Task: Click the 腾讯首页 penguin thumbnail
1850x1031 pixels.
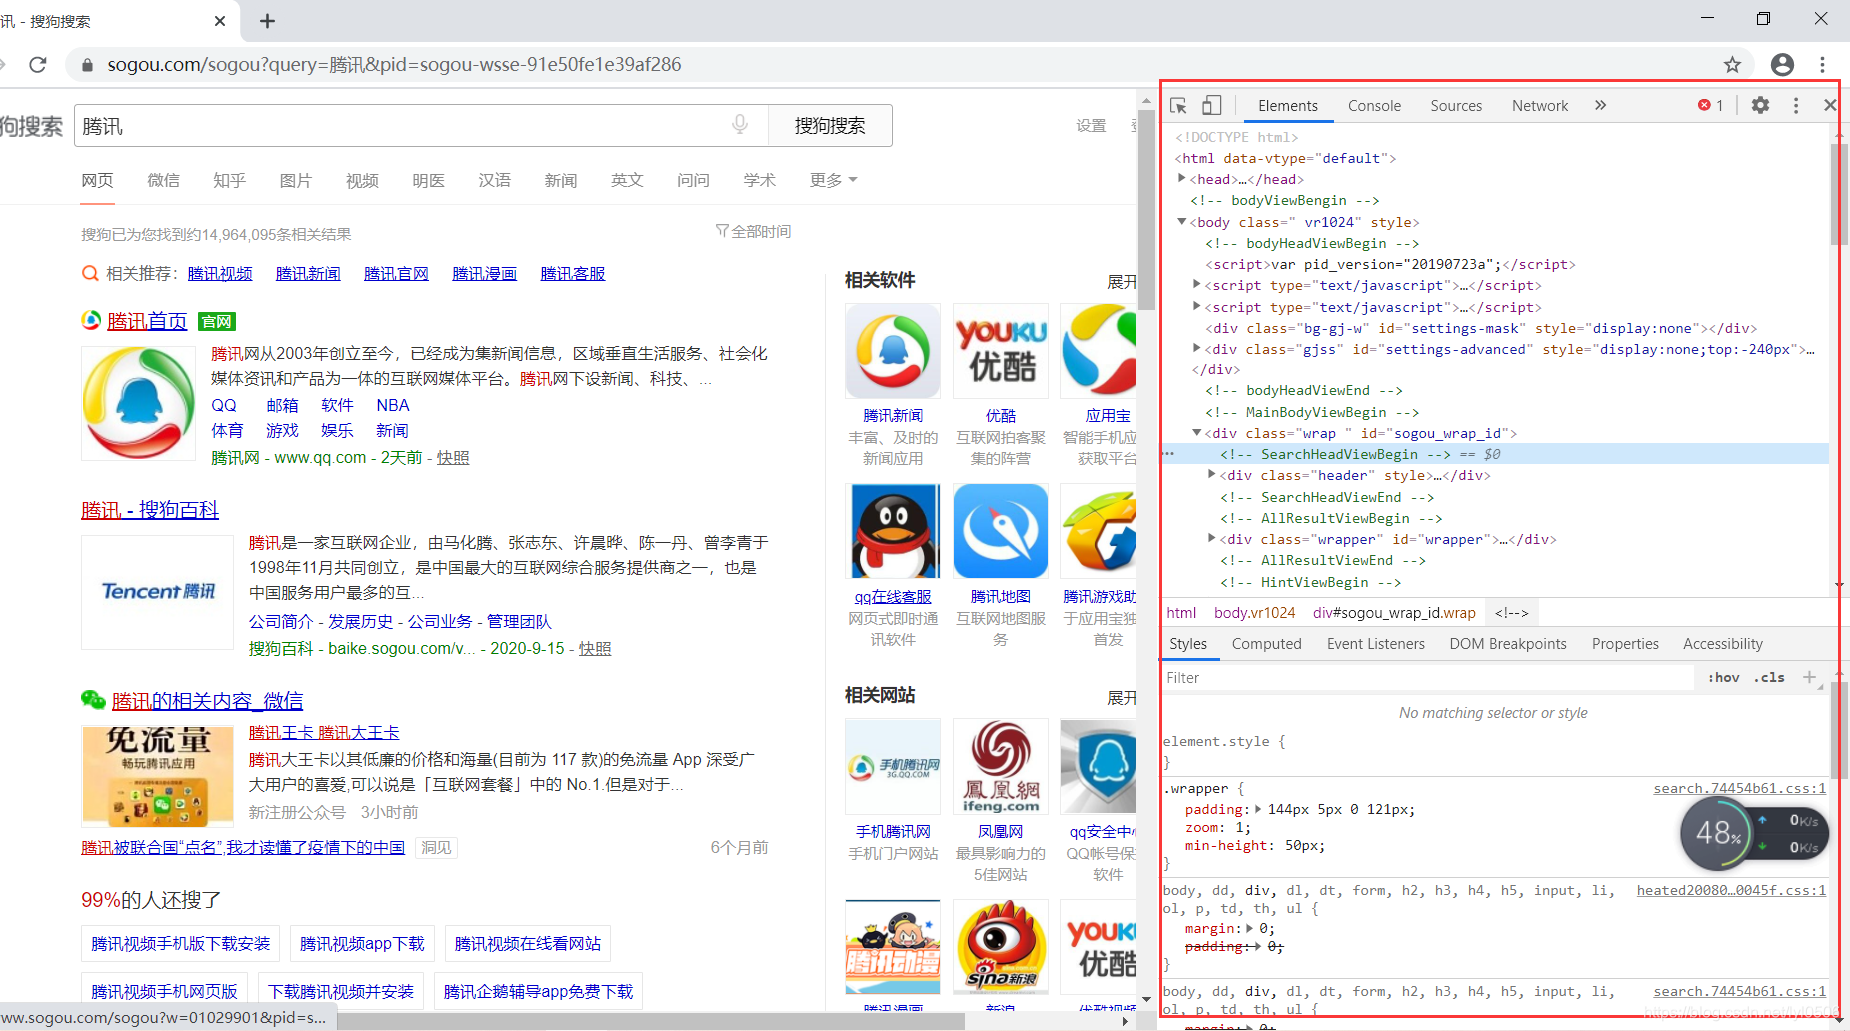Action: (138, 403)
